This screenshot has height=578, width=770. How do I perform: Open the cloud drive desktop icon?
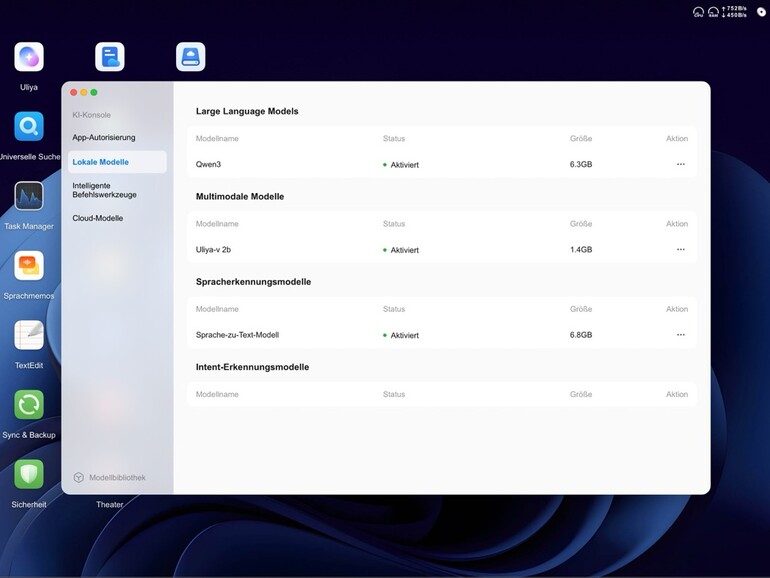point(191,57)
